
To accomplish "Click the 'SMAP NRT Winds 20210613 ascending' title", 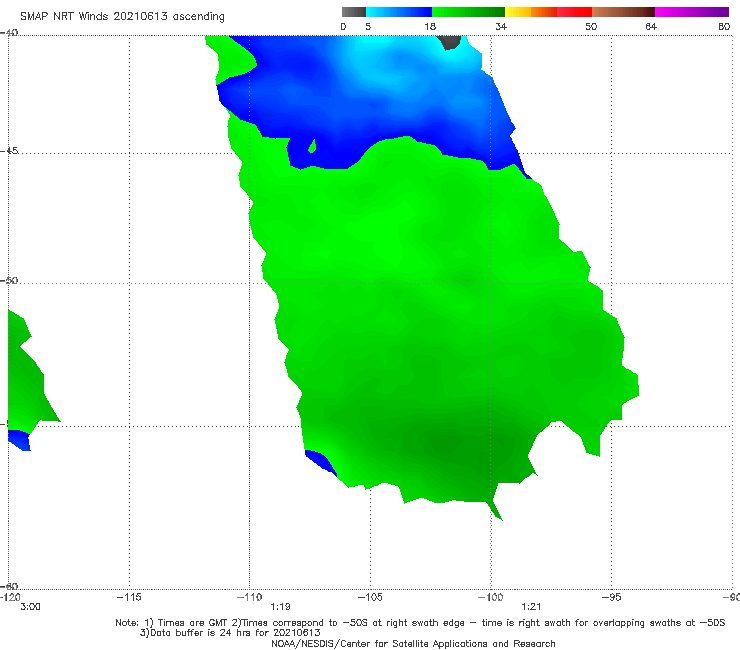I will click(x=122, y=16).
